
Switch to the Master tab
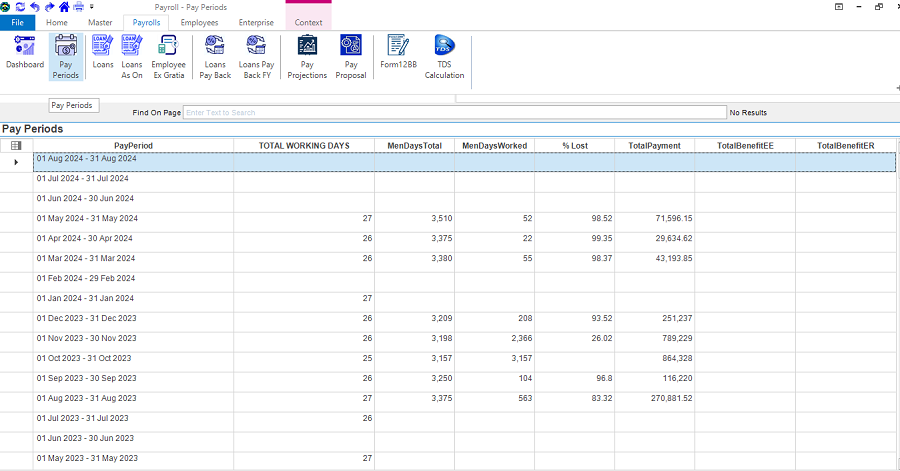click(100, 22)
